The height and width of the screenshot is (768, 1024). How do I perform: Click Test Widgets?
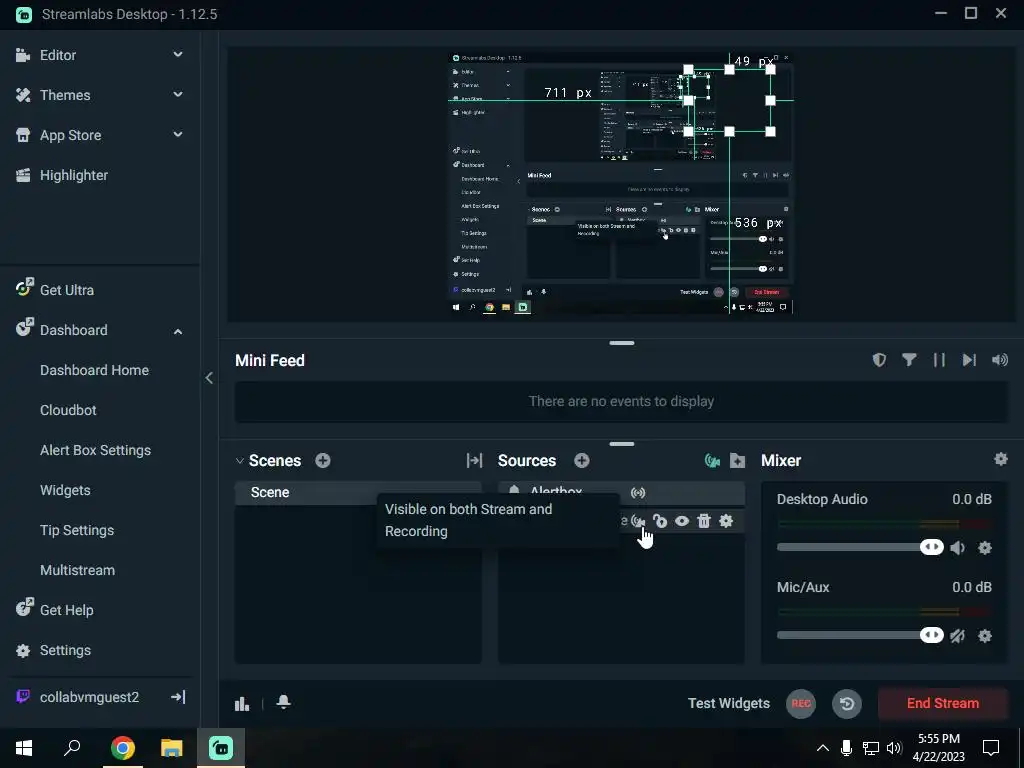tap(729, 703)
